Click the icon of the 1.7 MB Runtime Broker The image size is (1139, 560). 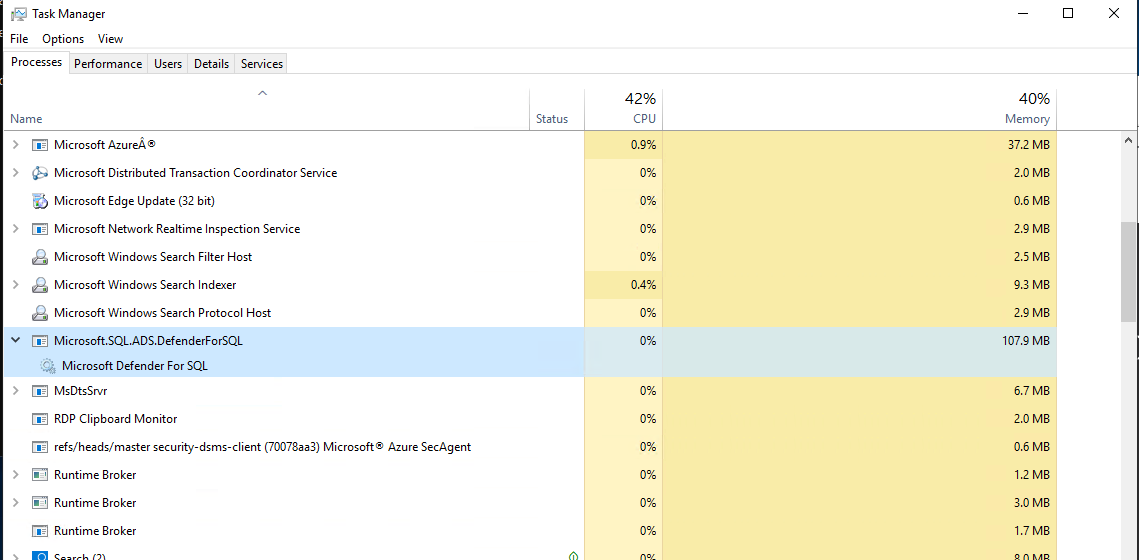pyautogui.click(x=40, y=531)
